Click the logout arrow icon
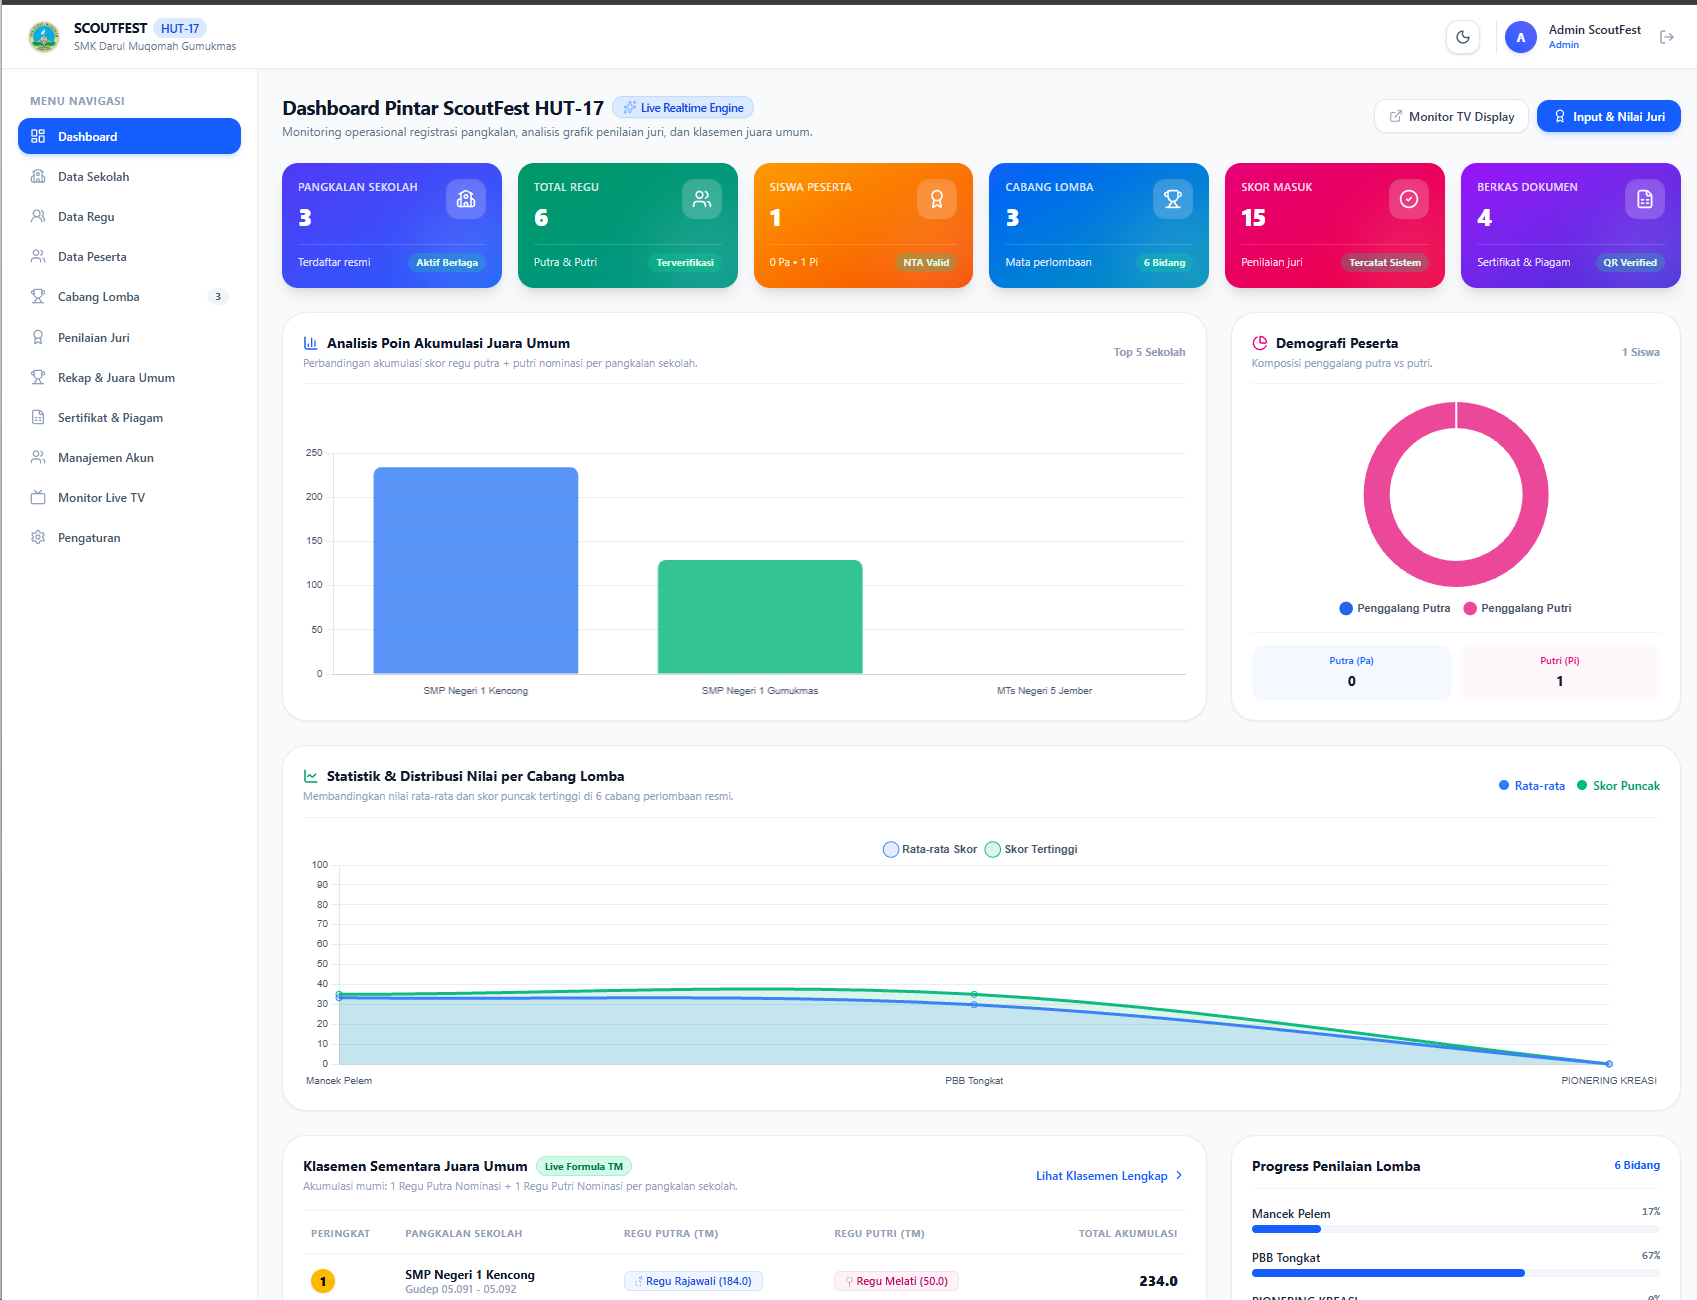Viewport: 1697px width, 1300px height. [x=1667, y=37]
